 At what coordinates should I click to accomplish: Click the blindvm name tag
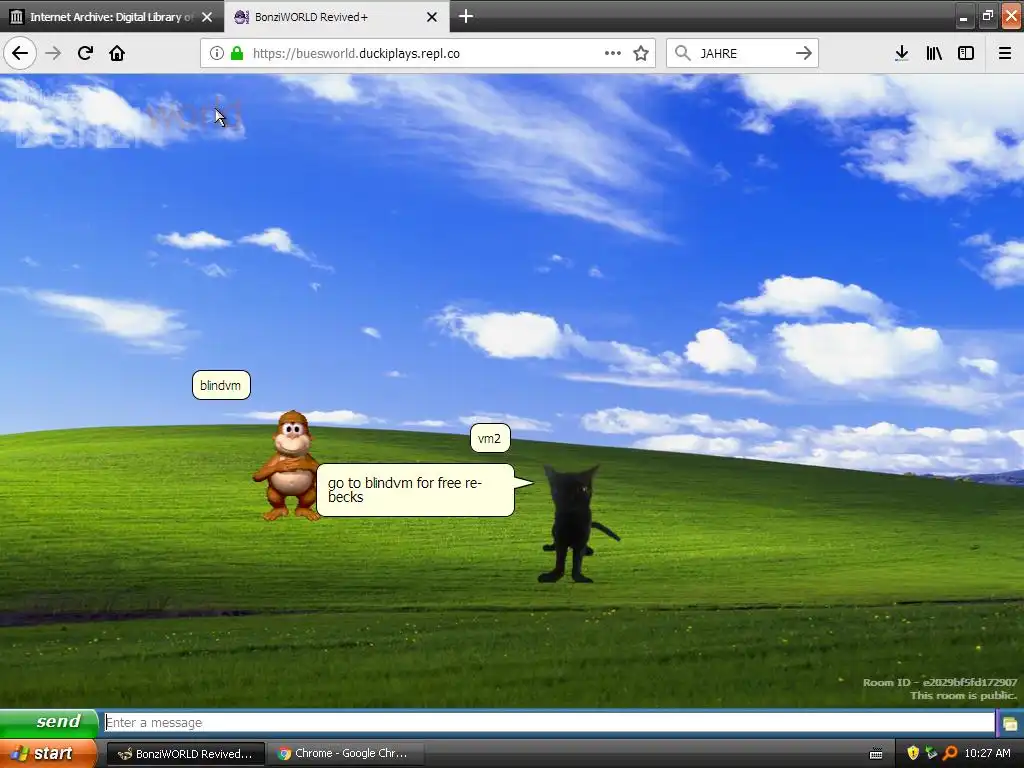[221, 385]
